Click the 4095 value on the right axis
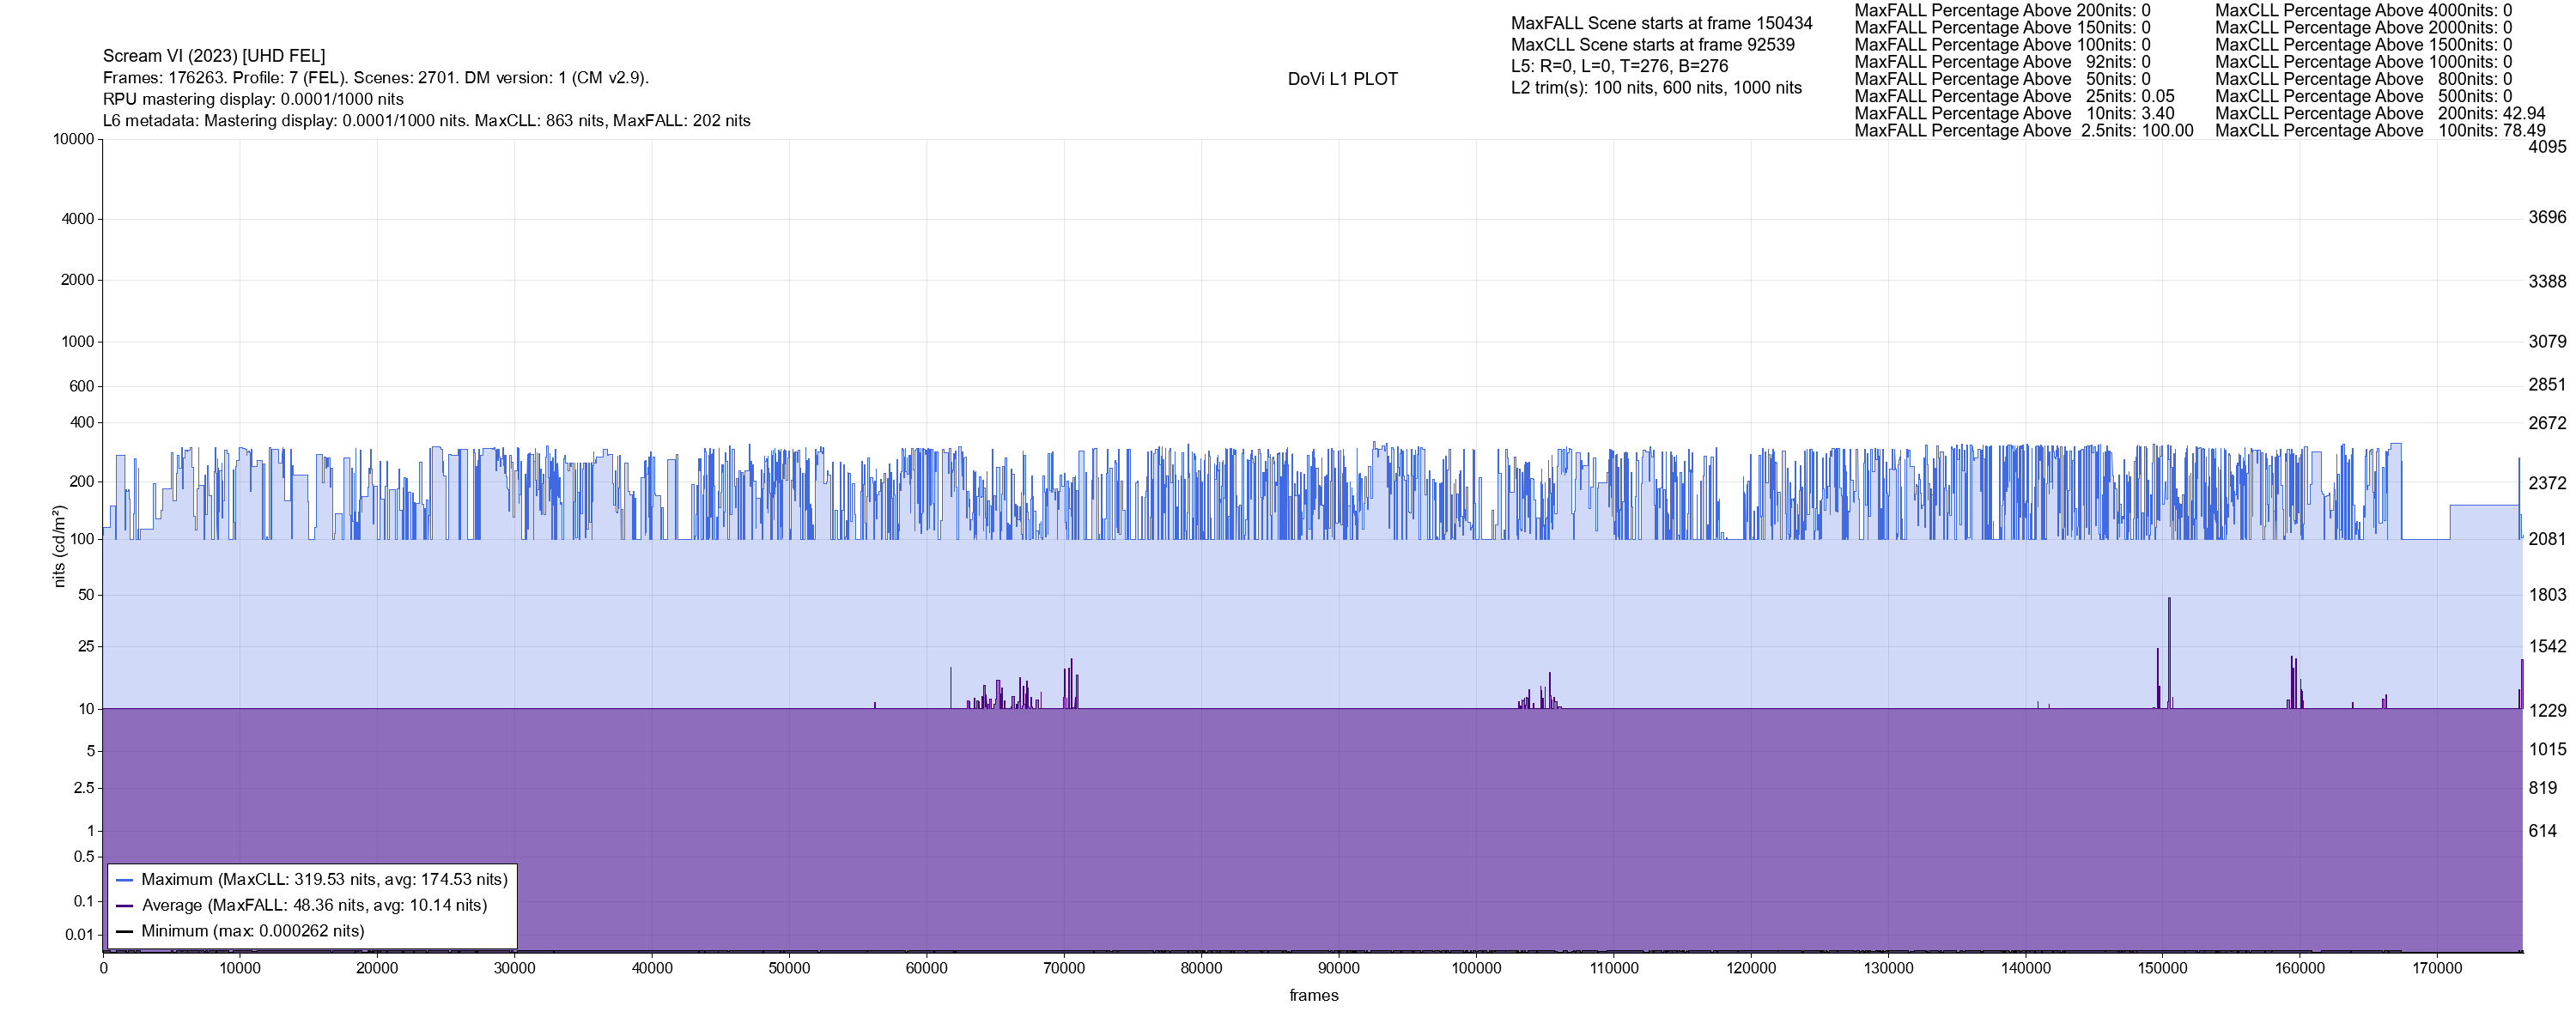Image resolution: width=2576 pixels, height=1030 pixels. pyautogui.click(x=2546, y=146)
